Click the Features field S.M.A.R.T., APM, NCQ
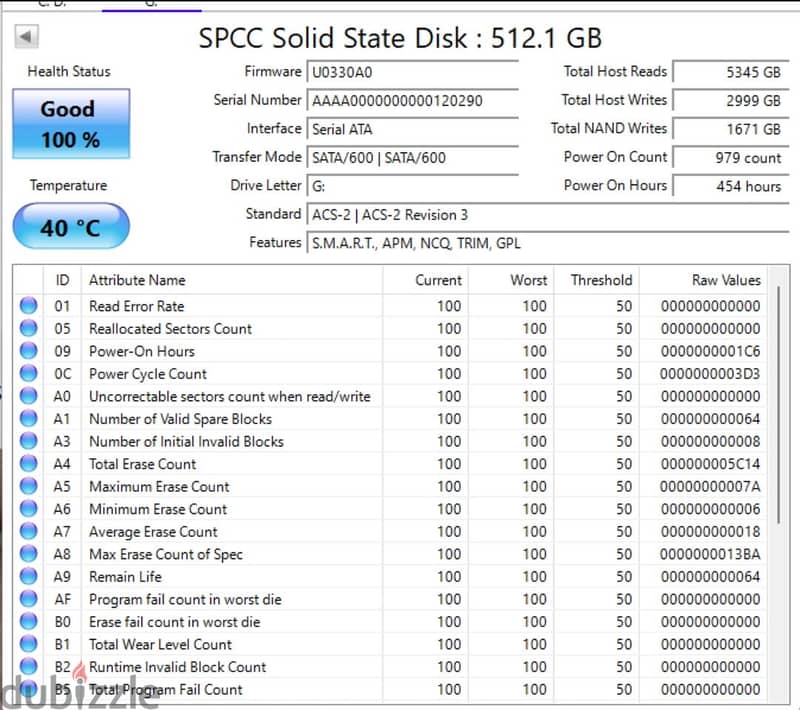 coord(547,243)
